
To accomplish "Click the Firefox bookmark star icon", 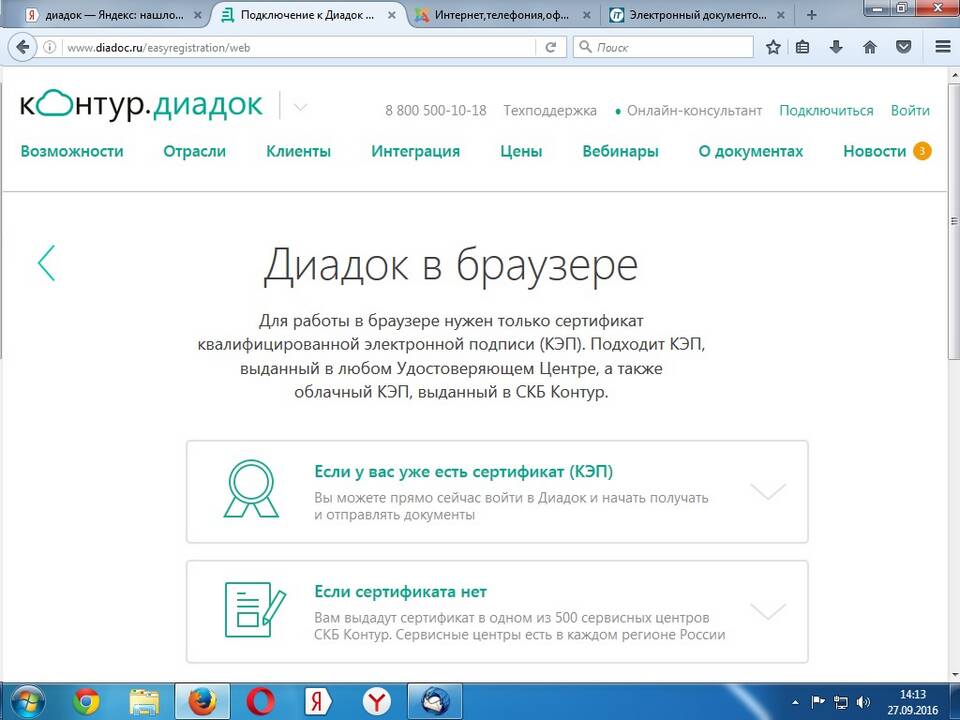I will [773, 47].
